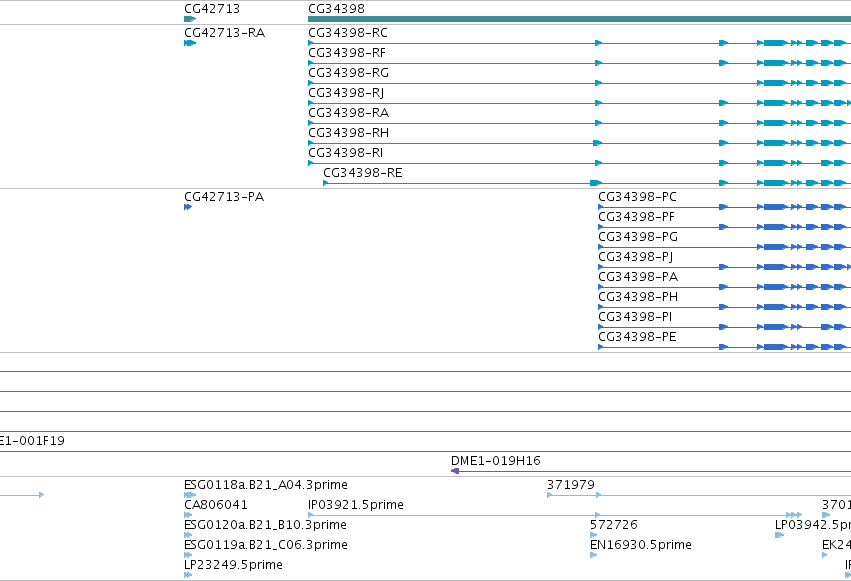The width and height of the screenshot is (851, 581).
Task: Select EST ESG0120a.B21_B10.3prime
Action: 265,525
